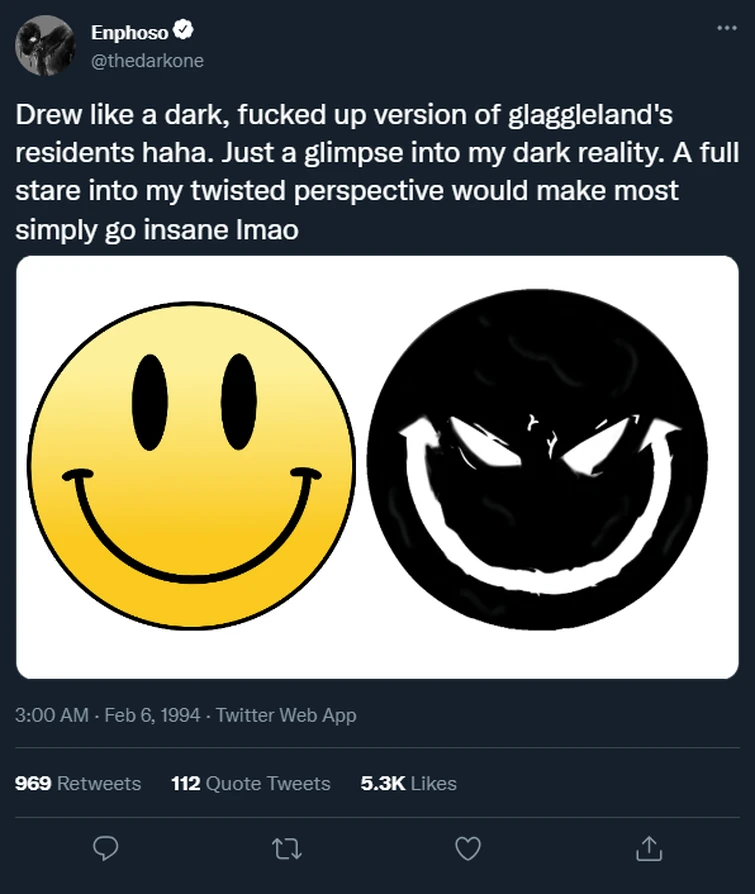Click the Twitter Web App source label

(x=286, y=715)
